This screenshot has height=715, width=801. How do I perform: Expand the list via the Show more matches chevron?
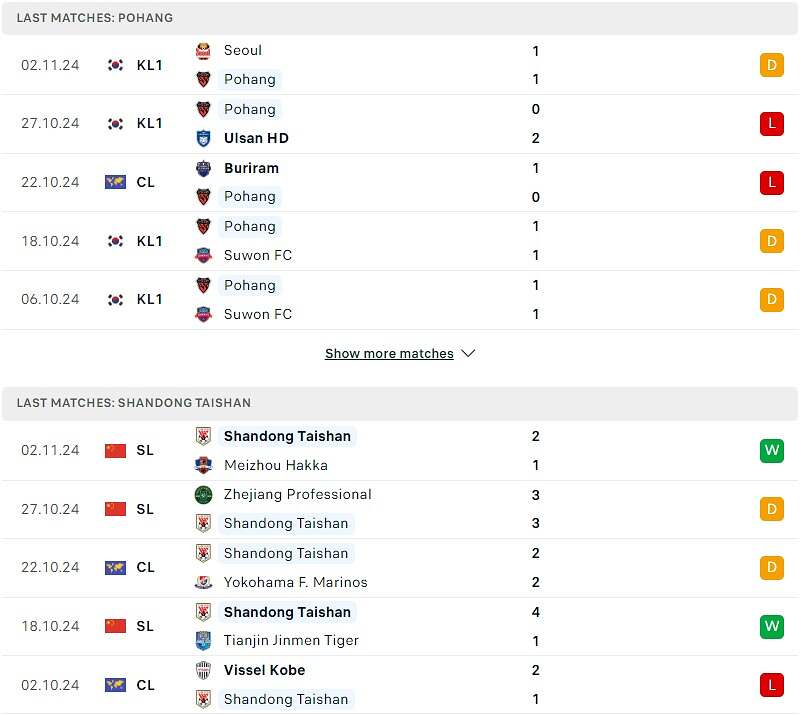pos(468,353)
